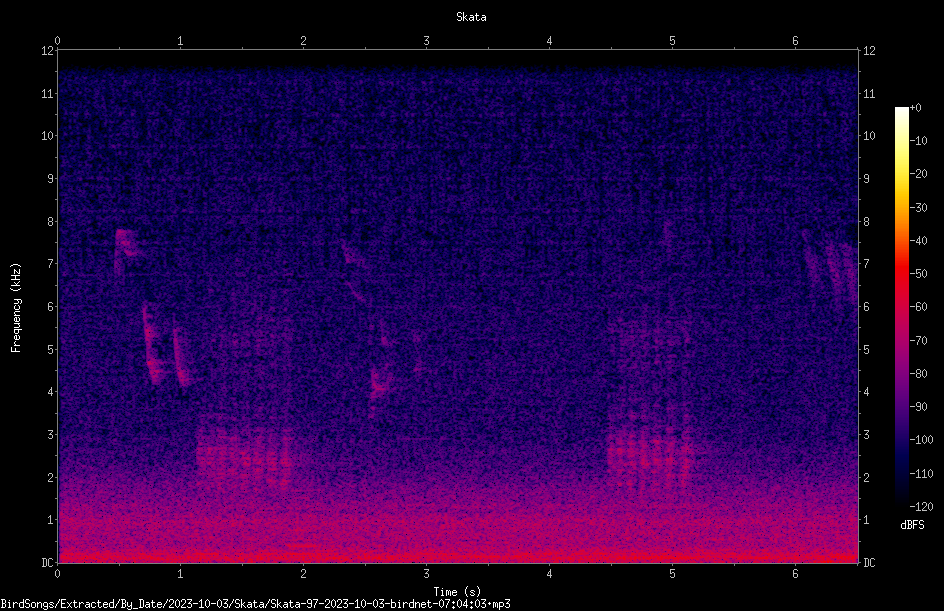
Task: Click the descending chirp near 0.75 s at 5 kHz
Action: (152, 343)
